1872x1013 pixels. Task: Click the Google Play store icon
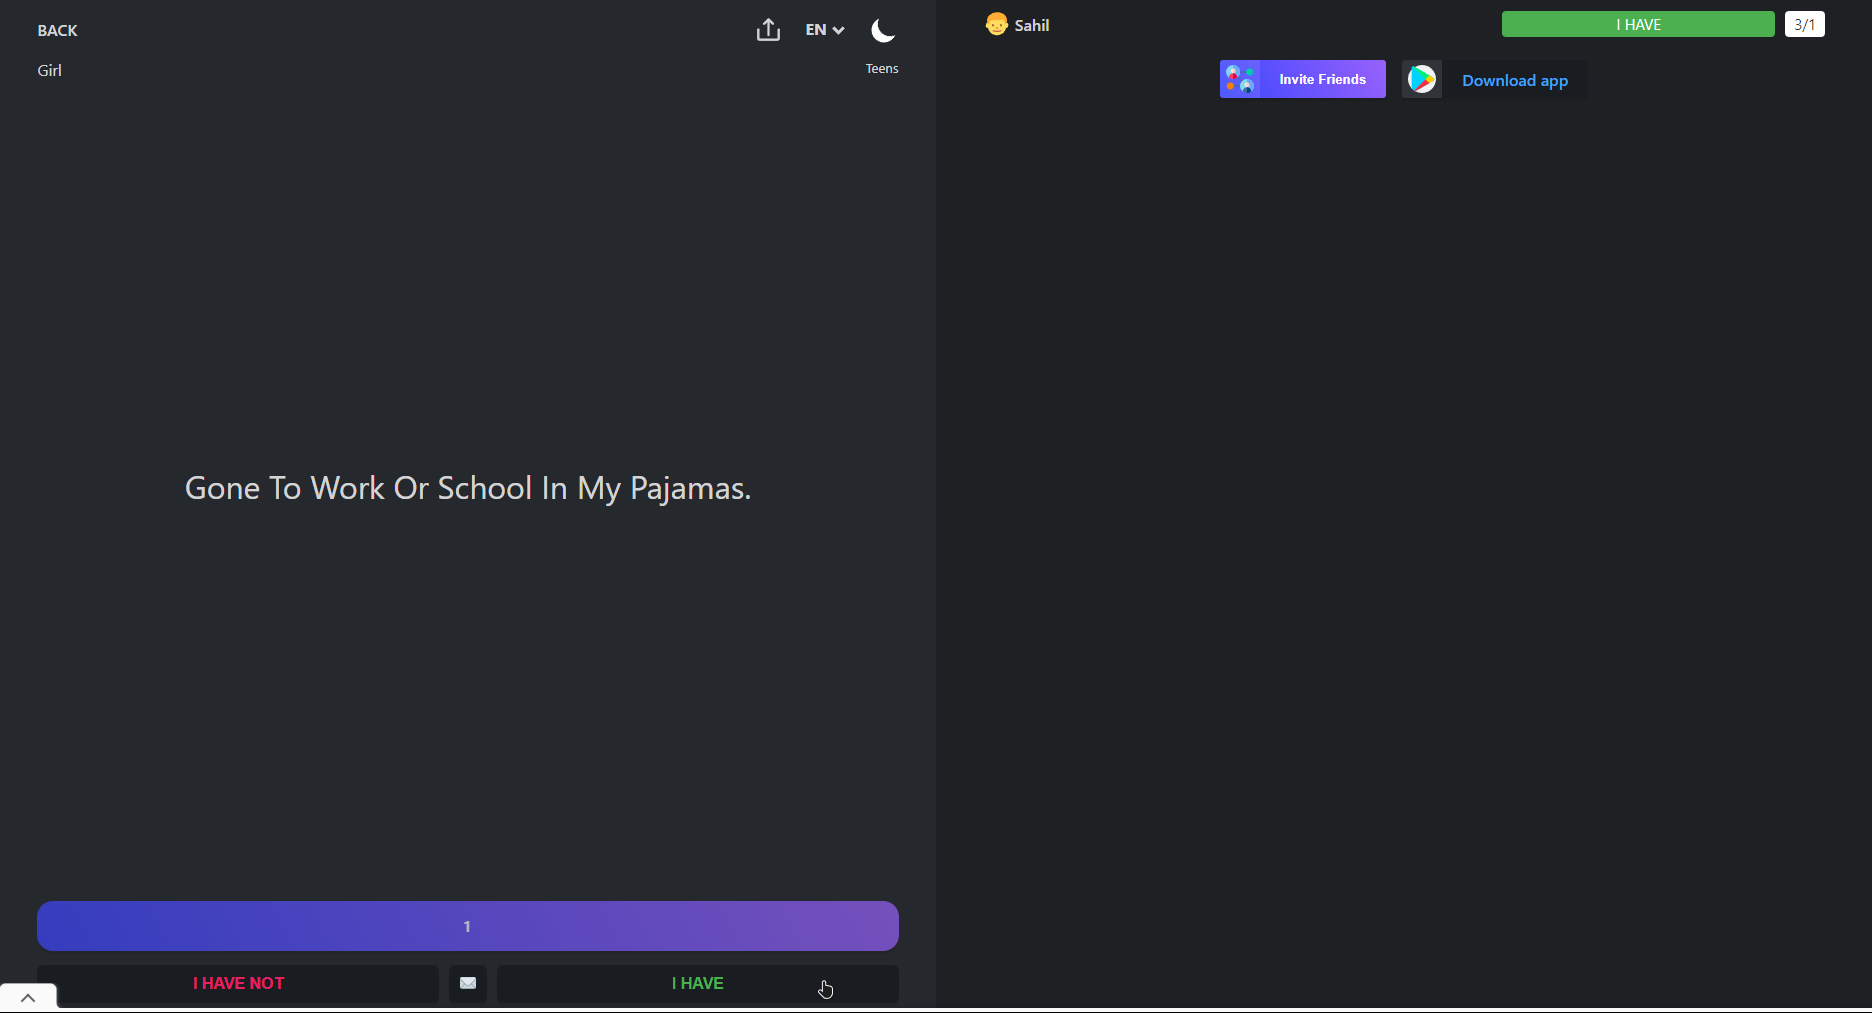click(1422, 79)
